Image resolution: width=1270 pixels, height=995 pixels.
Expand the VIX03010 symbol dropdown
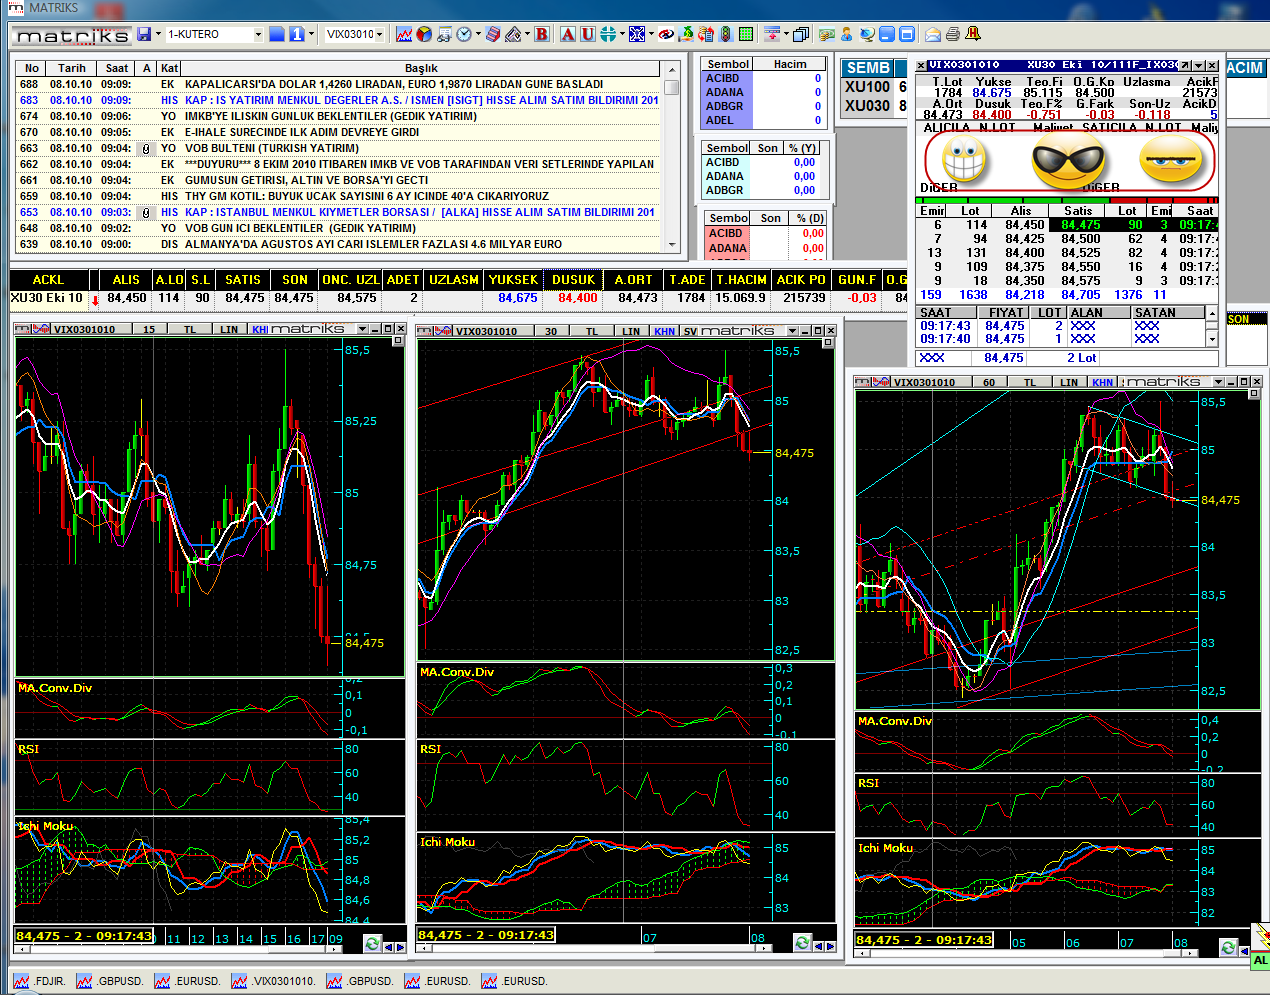[381, 34]
